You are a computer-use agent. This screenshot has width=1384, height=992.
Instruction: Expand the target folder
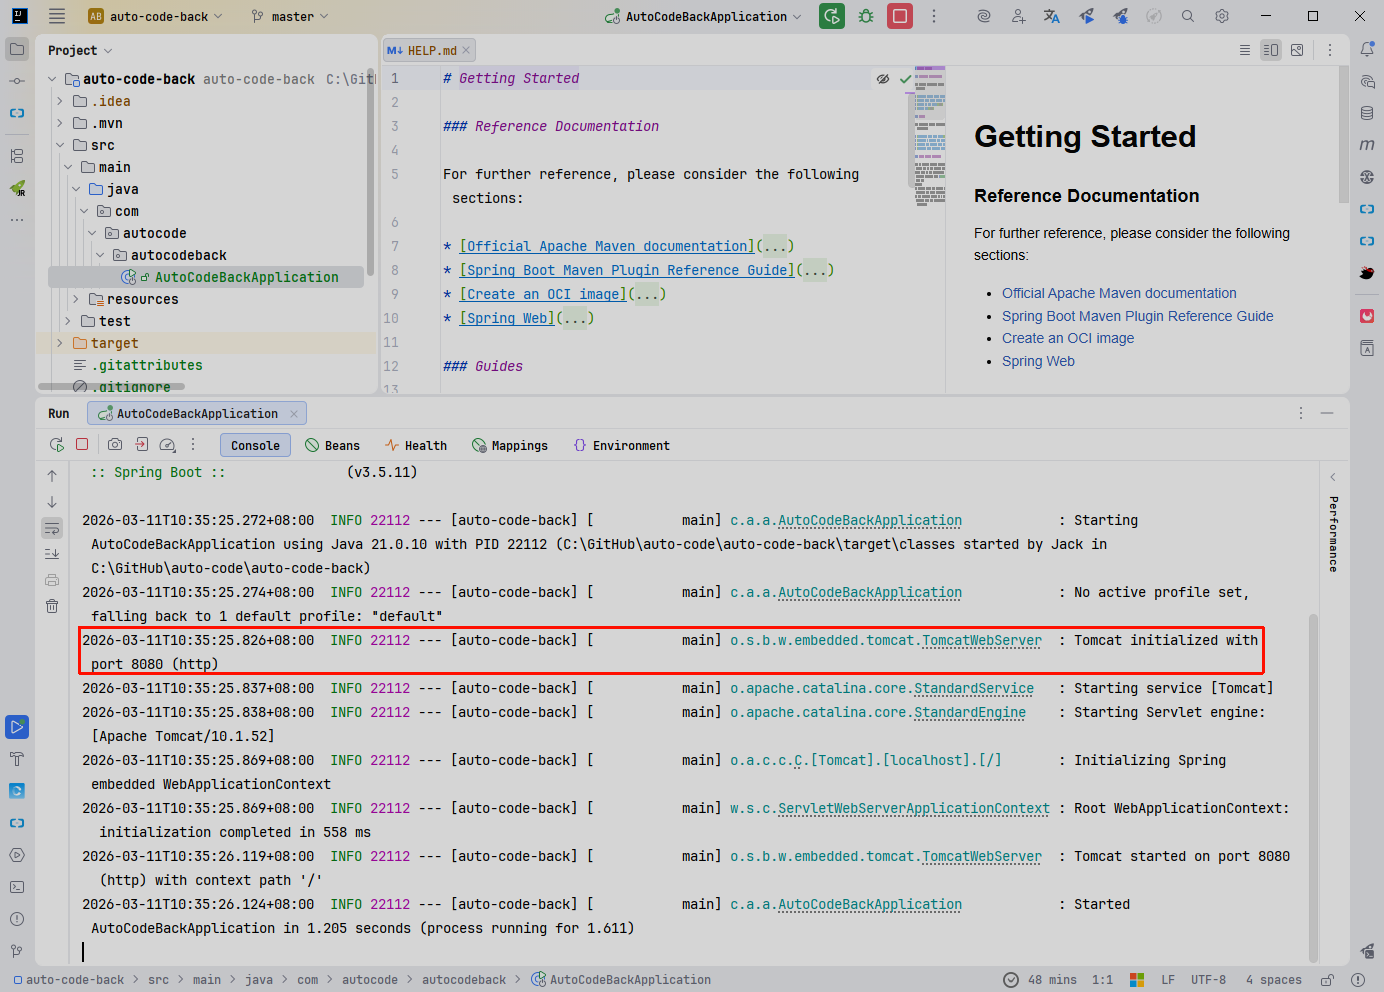[60, 343]
